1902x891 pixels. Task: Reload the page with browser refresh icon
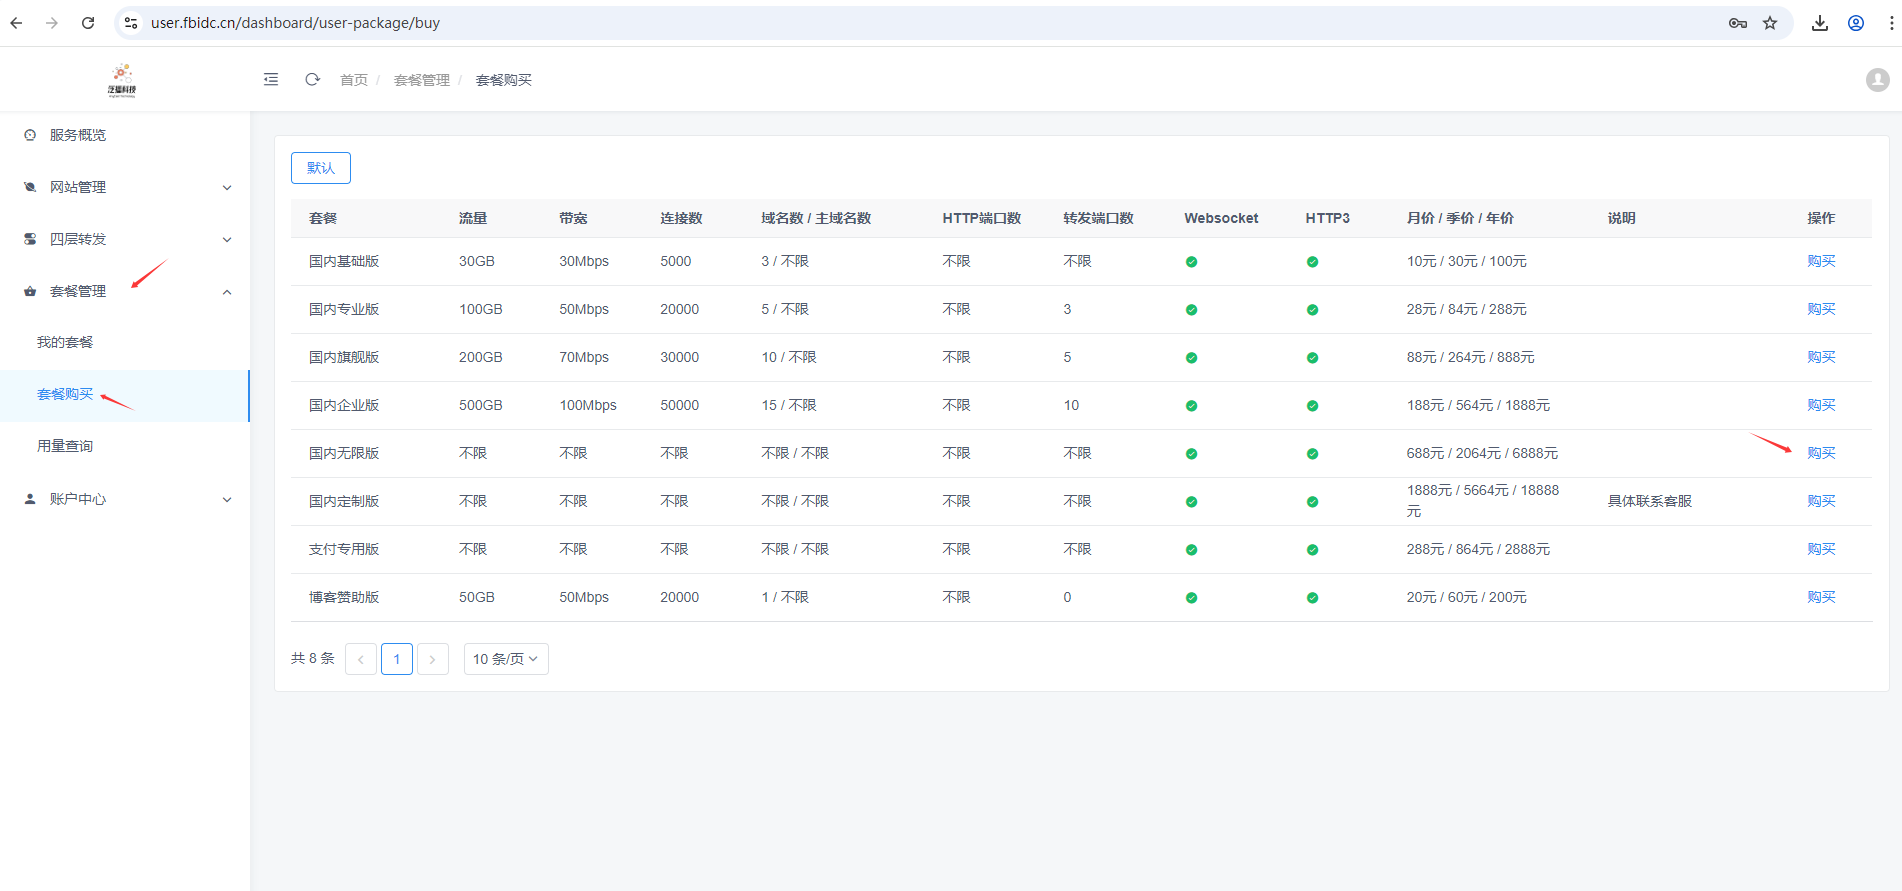coord(88,23)
